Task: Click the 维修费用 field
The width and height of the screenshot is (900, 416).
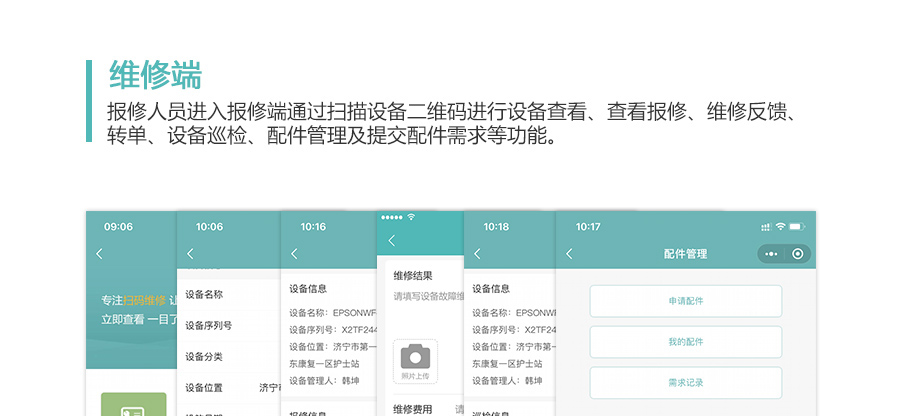Action: (420, 409)
